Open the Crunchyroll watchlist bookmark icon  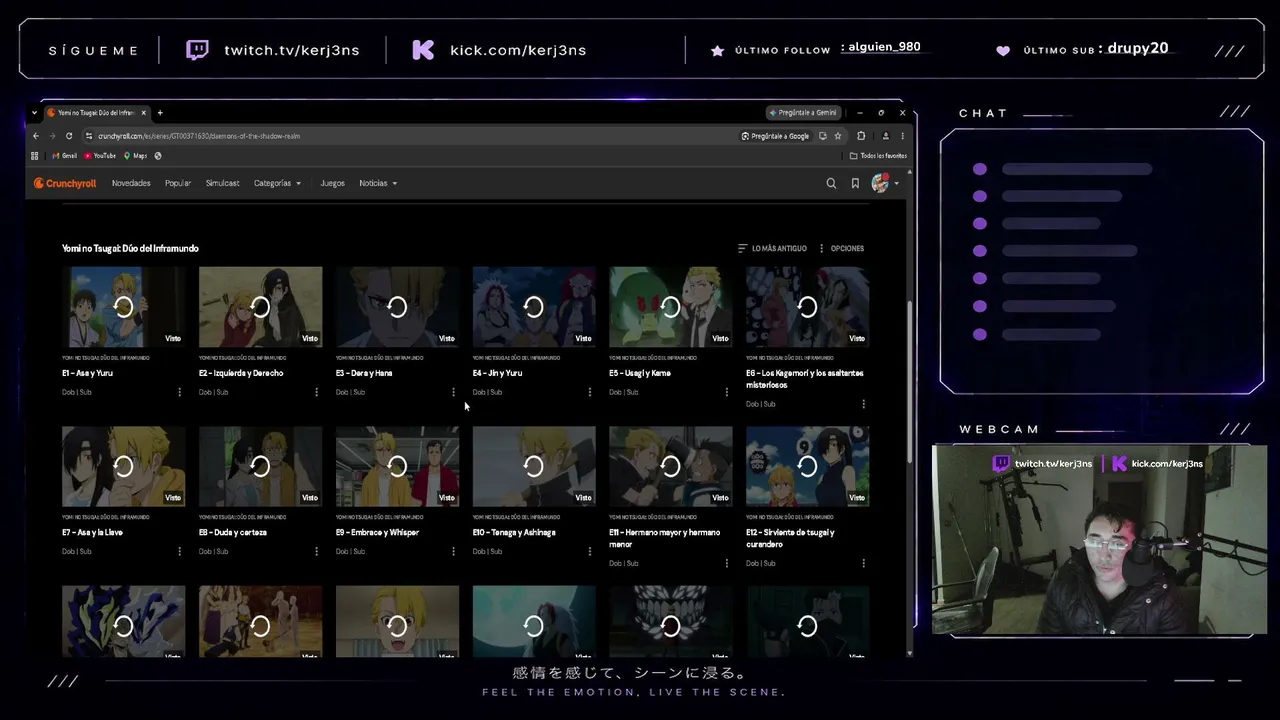coord(855,184)
